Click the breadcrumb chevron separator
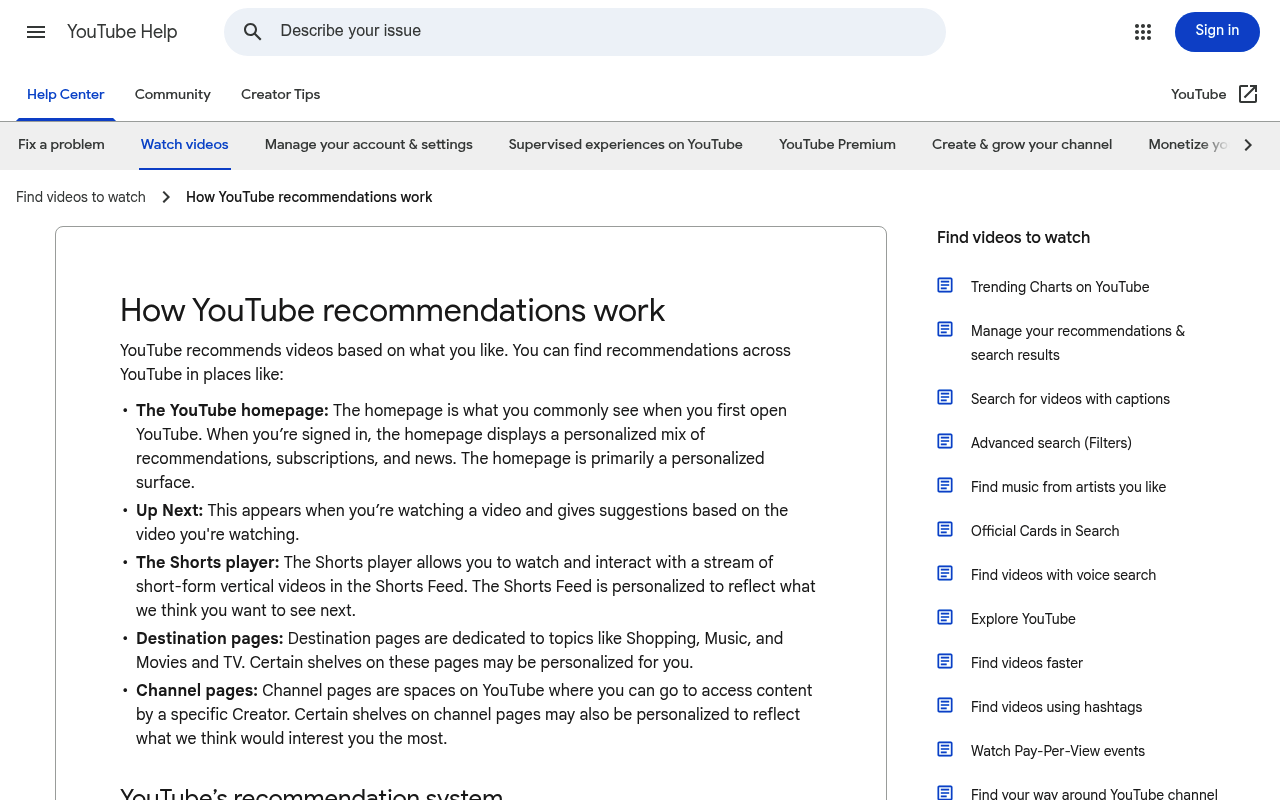Image resolution: width=1280 pixels, height=800 pixels. pos(166,197)
